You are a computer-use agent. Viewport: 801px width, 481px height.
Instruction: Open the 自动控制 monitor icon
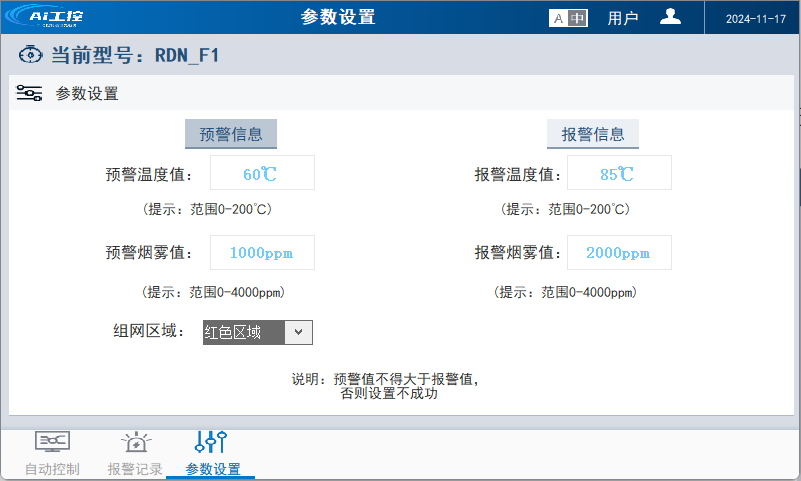pos(52,442)
